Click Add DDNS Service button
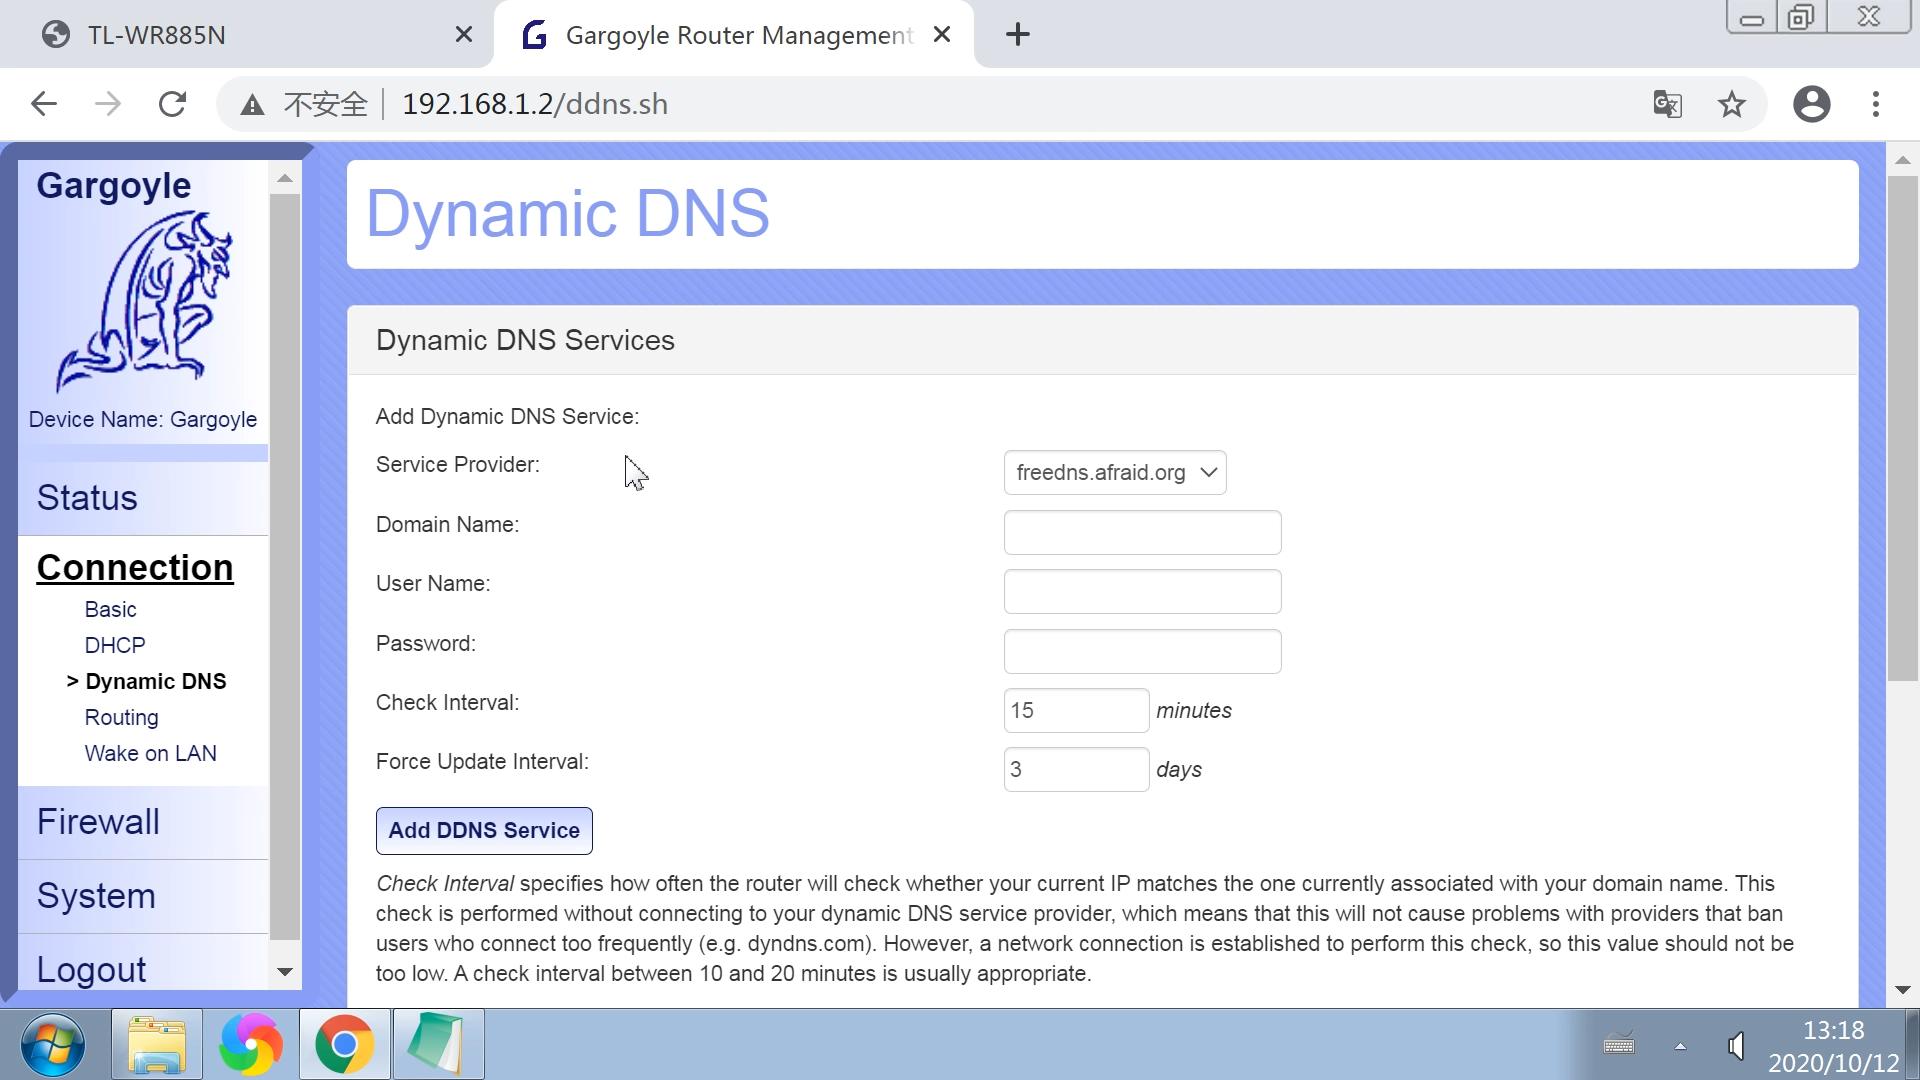This screenshot has width=1920, height=1080. (484, 829)
